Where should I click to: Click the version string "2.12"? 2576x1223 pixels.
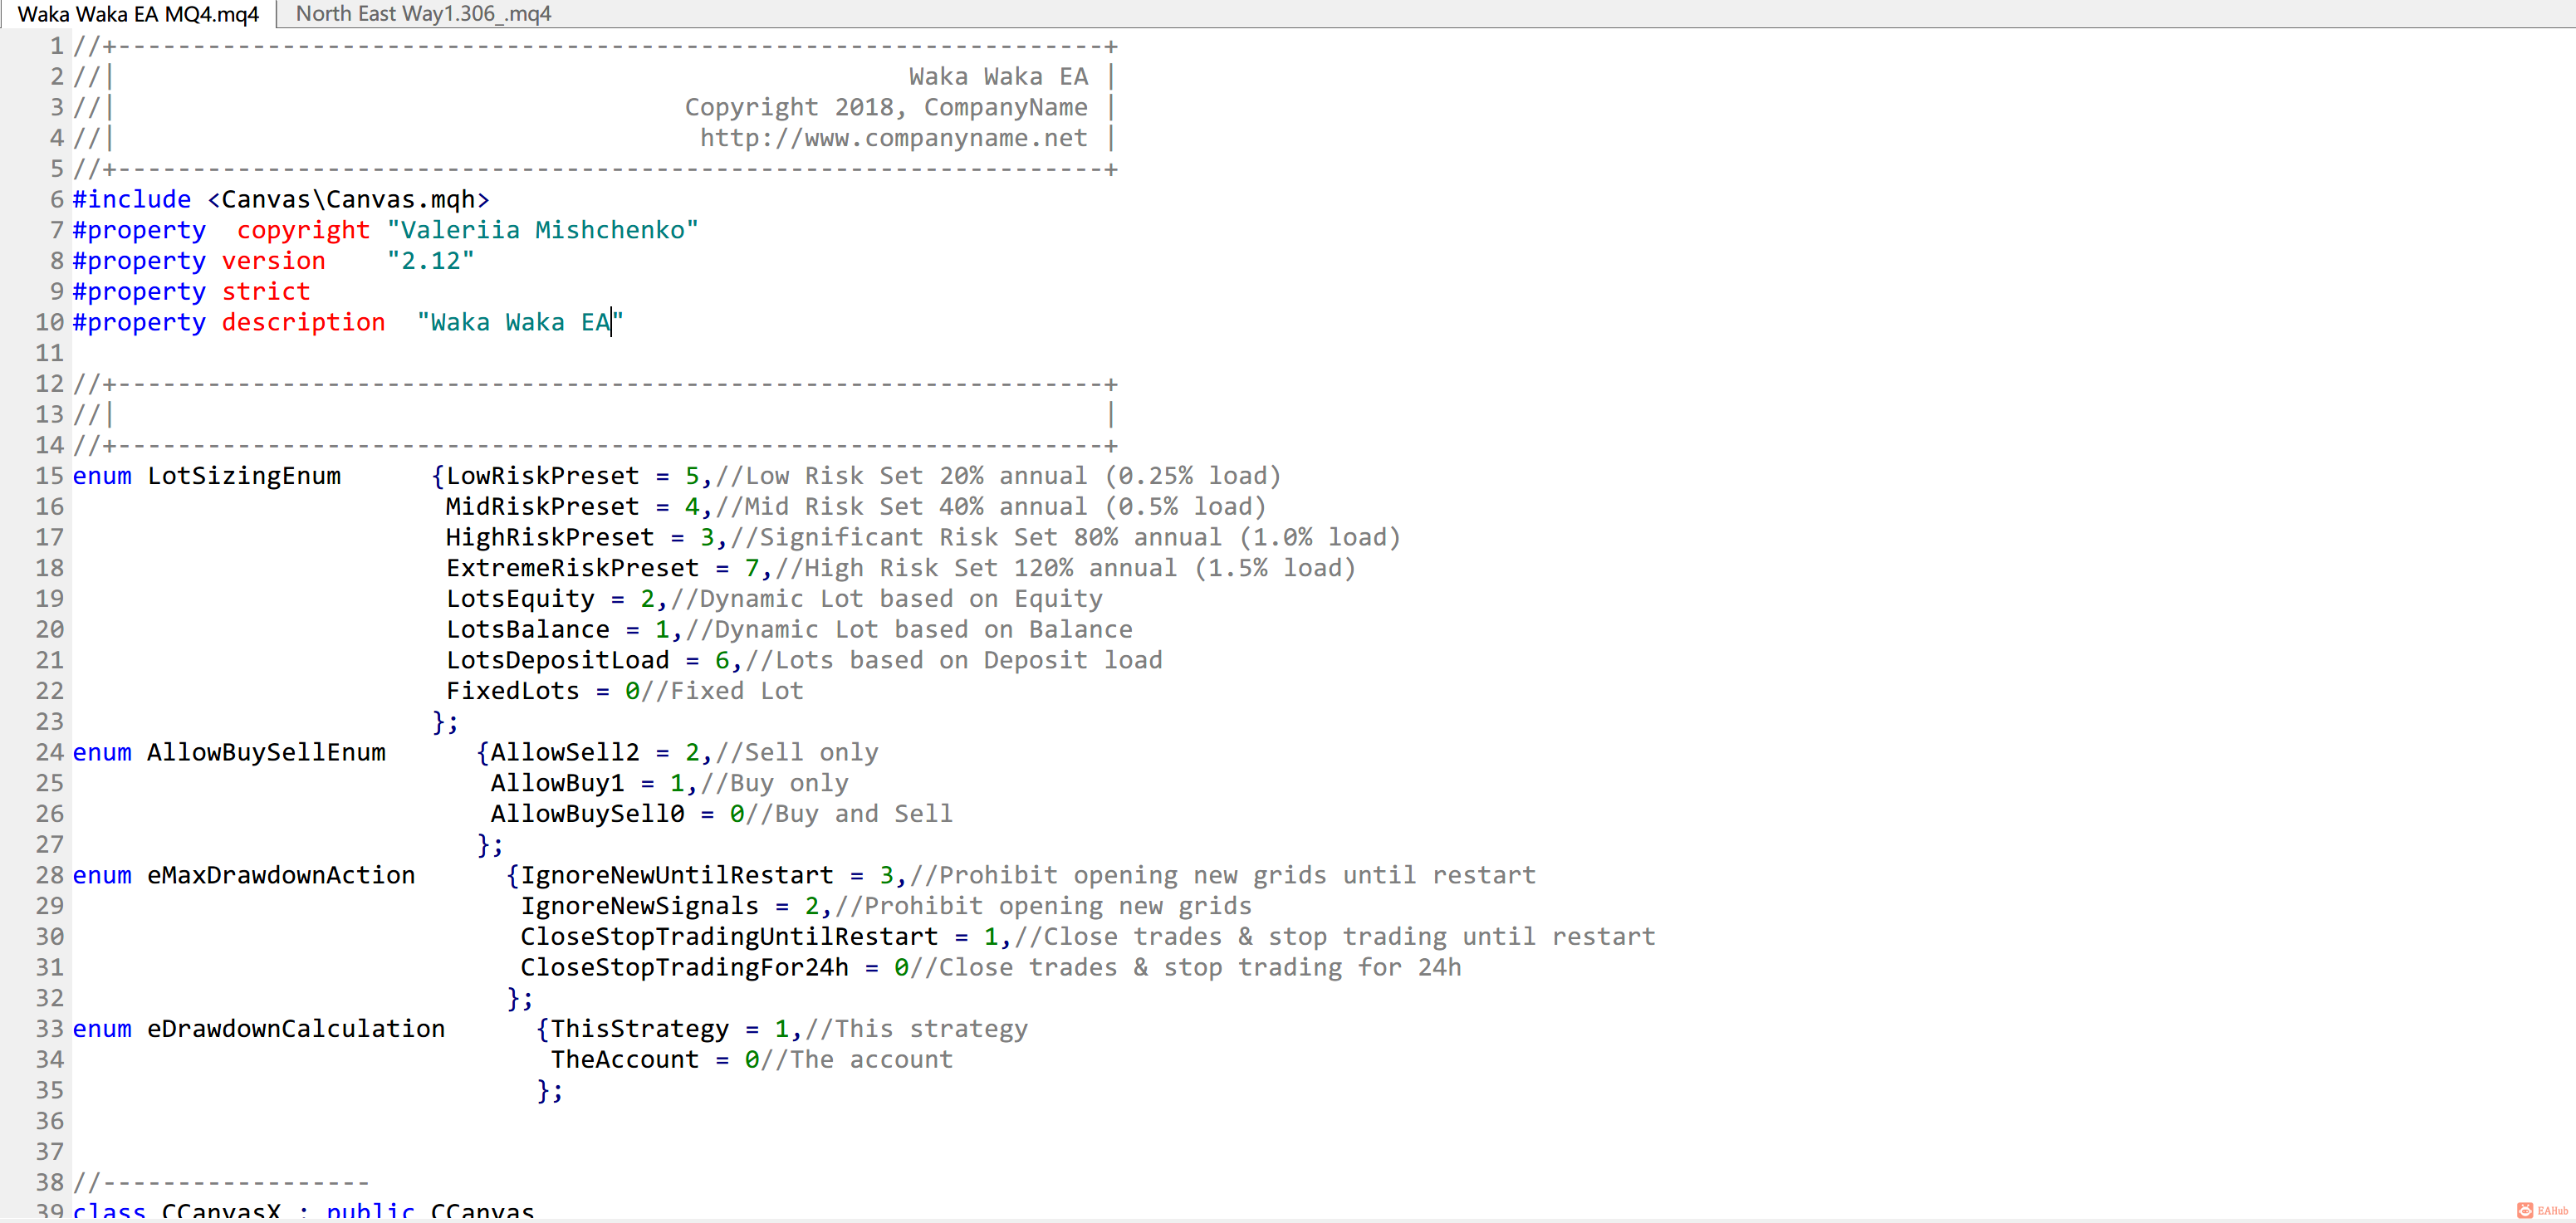tap(430, 261)
